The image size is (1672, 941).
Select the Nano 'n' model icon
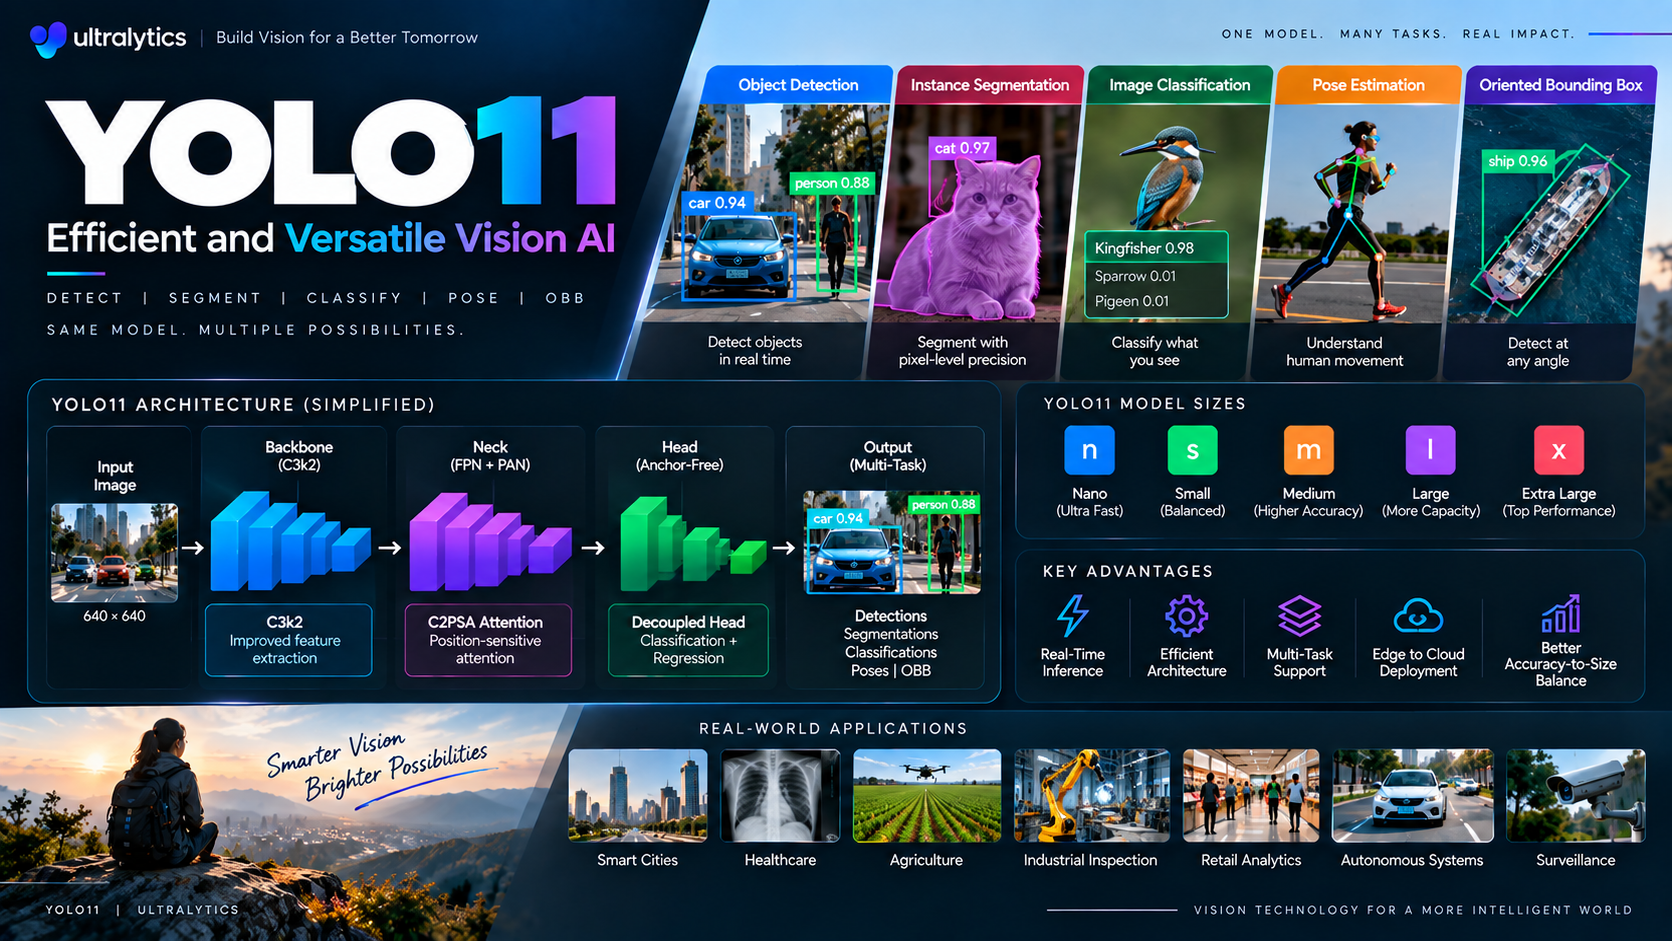pyautogui.click(x=1089, y=450)
